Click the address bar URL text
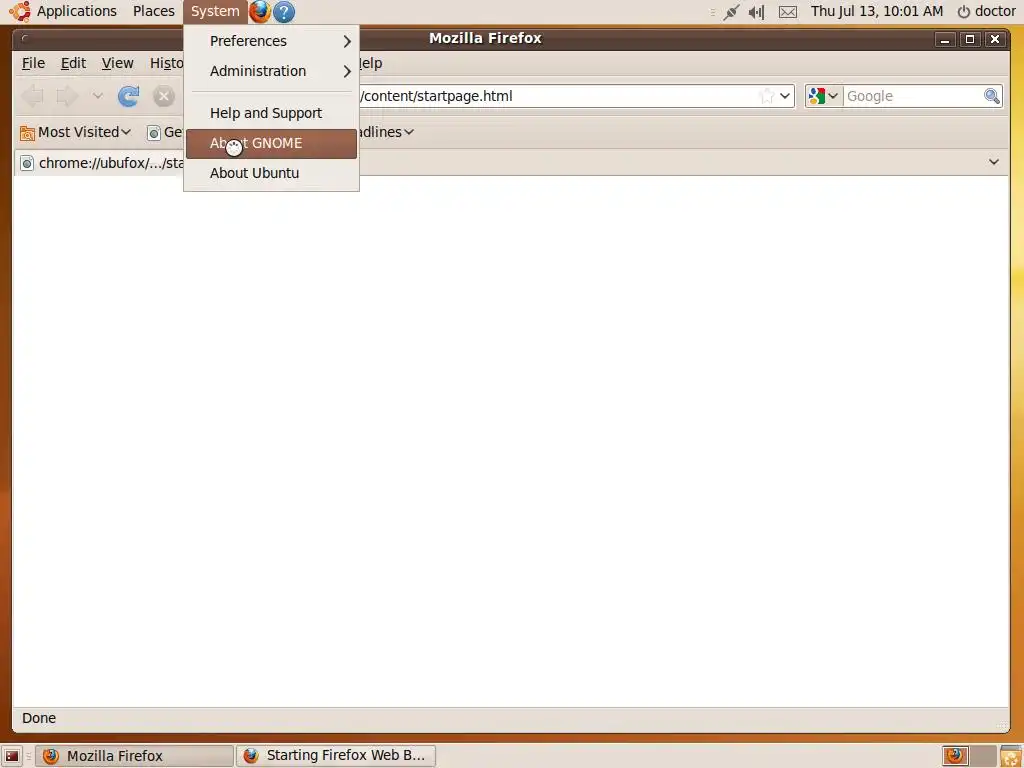1024x768 pixels. coord(437,96)
